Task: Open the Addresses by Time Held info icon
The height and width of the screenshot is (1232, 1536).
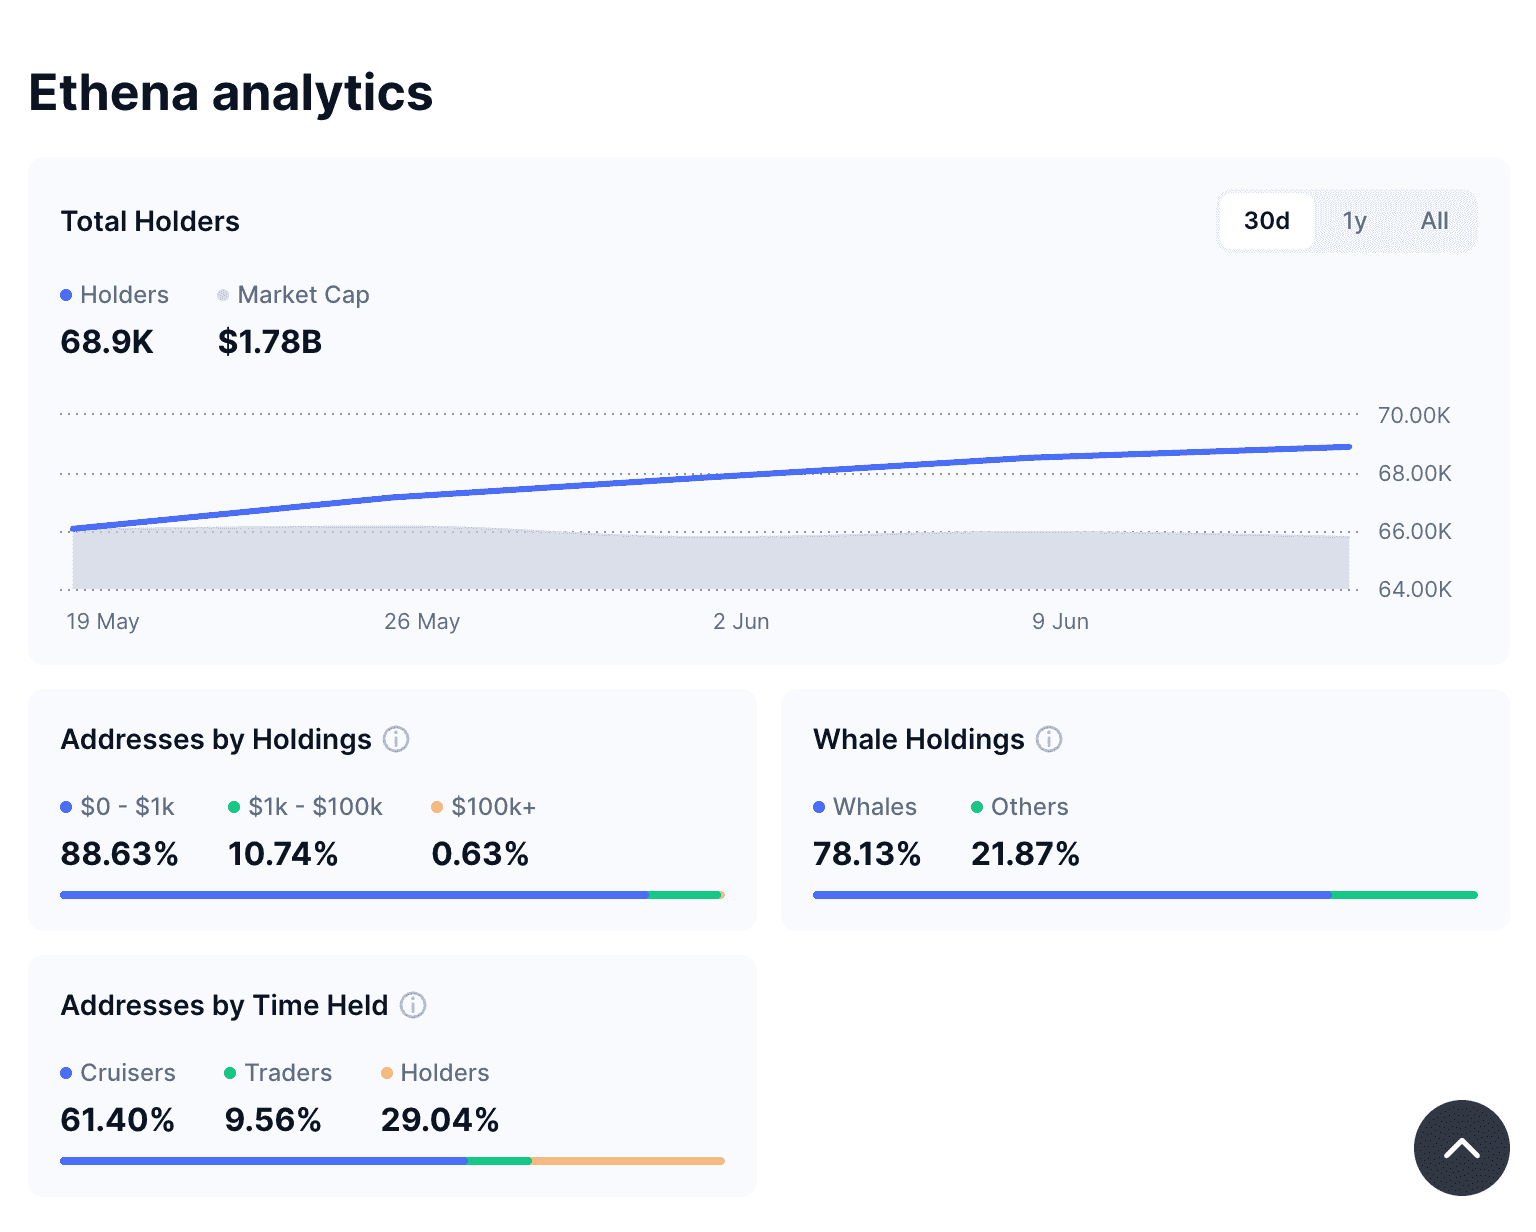Action: click(x=413, y=1005)
